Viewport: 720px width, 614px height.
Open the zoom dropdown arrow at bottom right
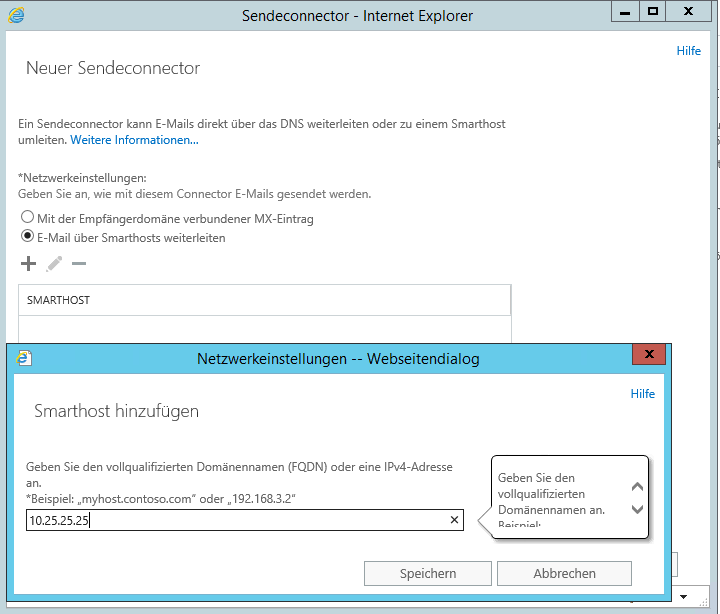683,597
